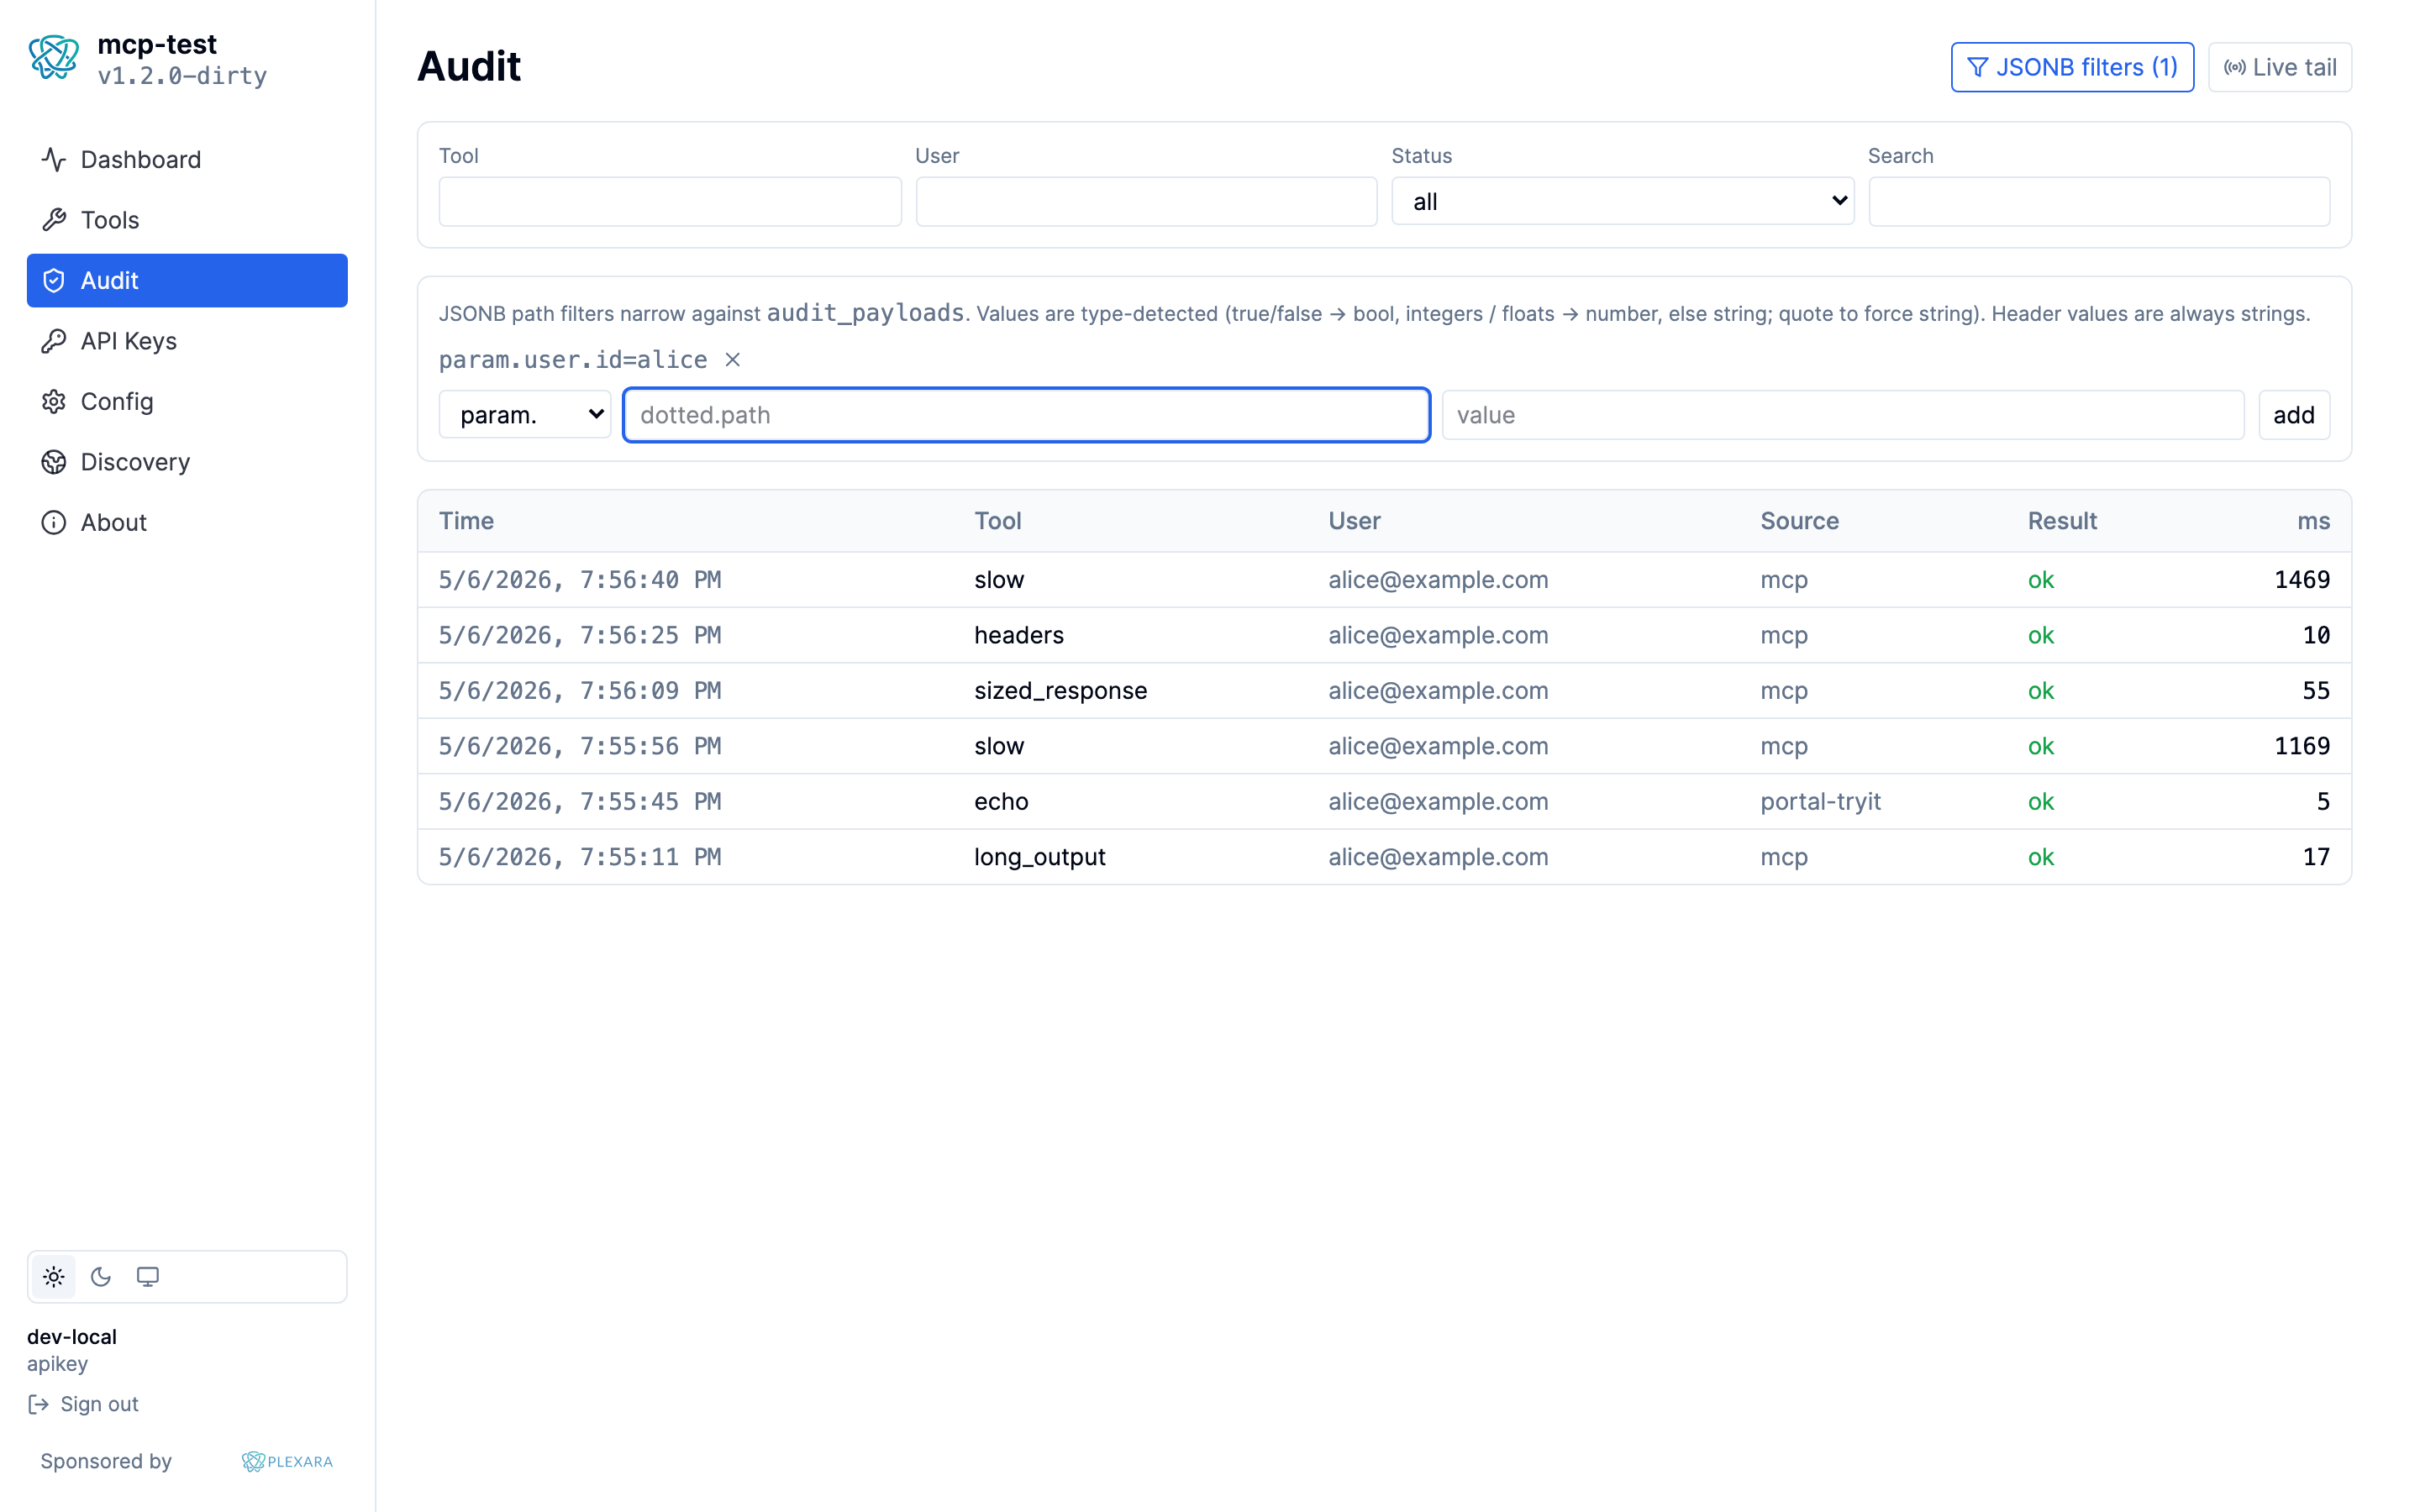Click the value input field
This screenshot has height=1512, width=2420.
[1843, 415]
